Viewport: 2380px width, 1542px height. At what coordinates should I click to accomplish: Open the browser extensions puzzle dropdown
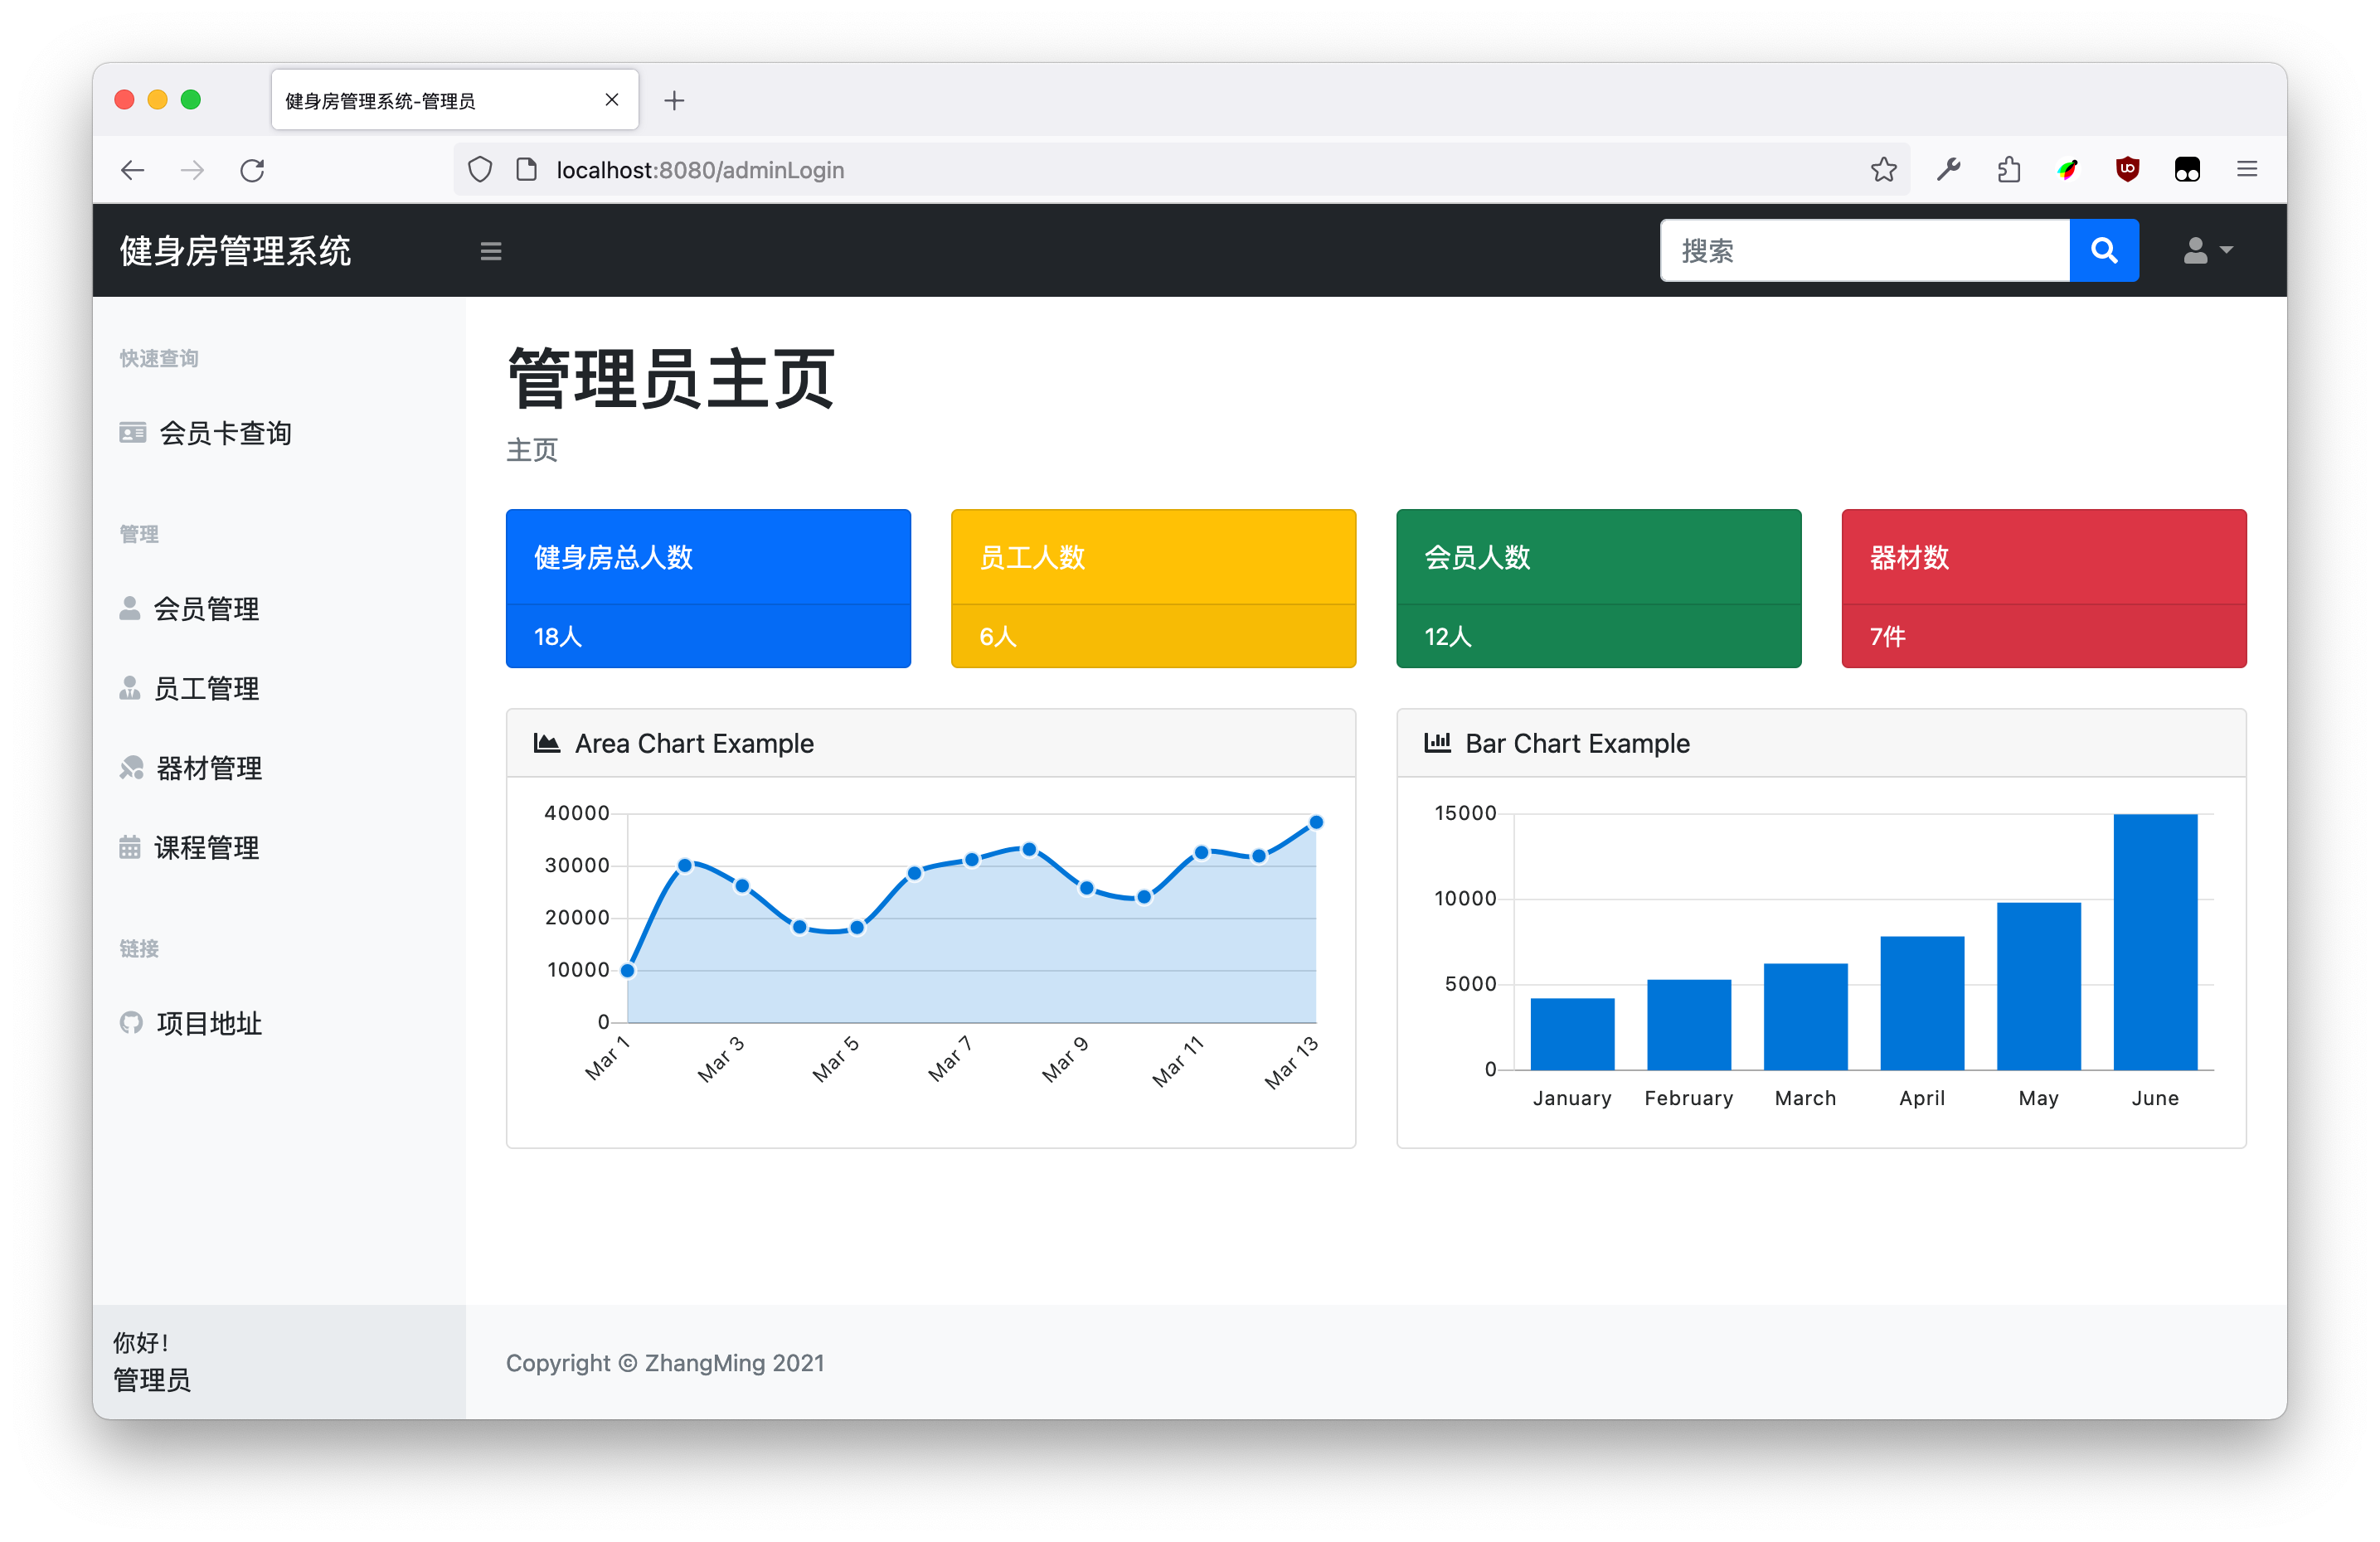coord(2009,169)
